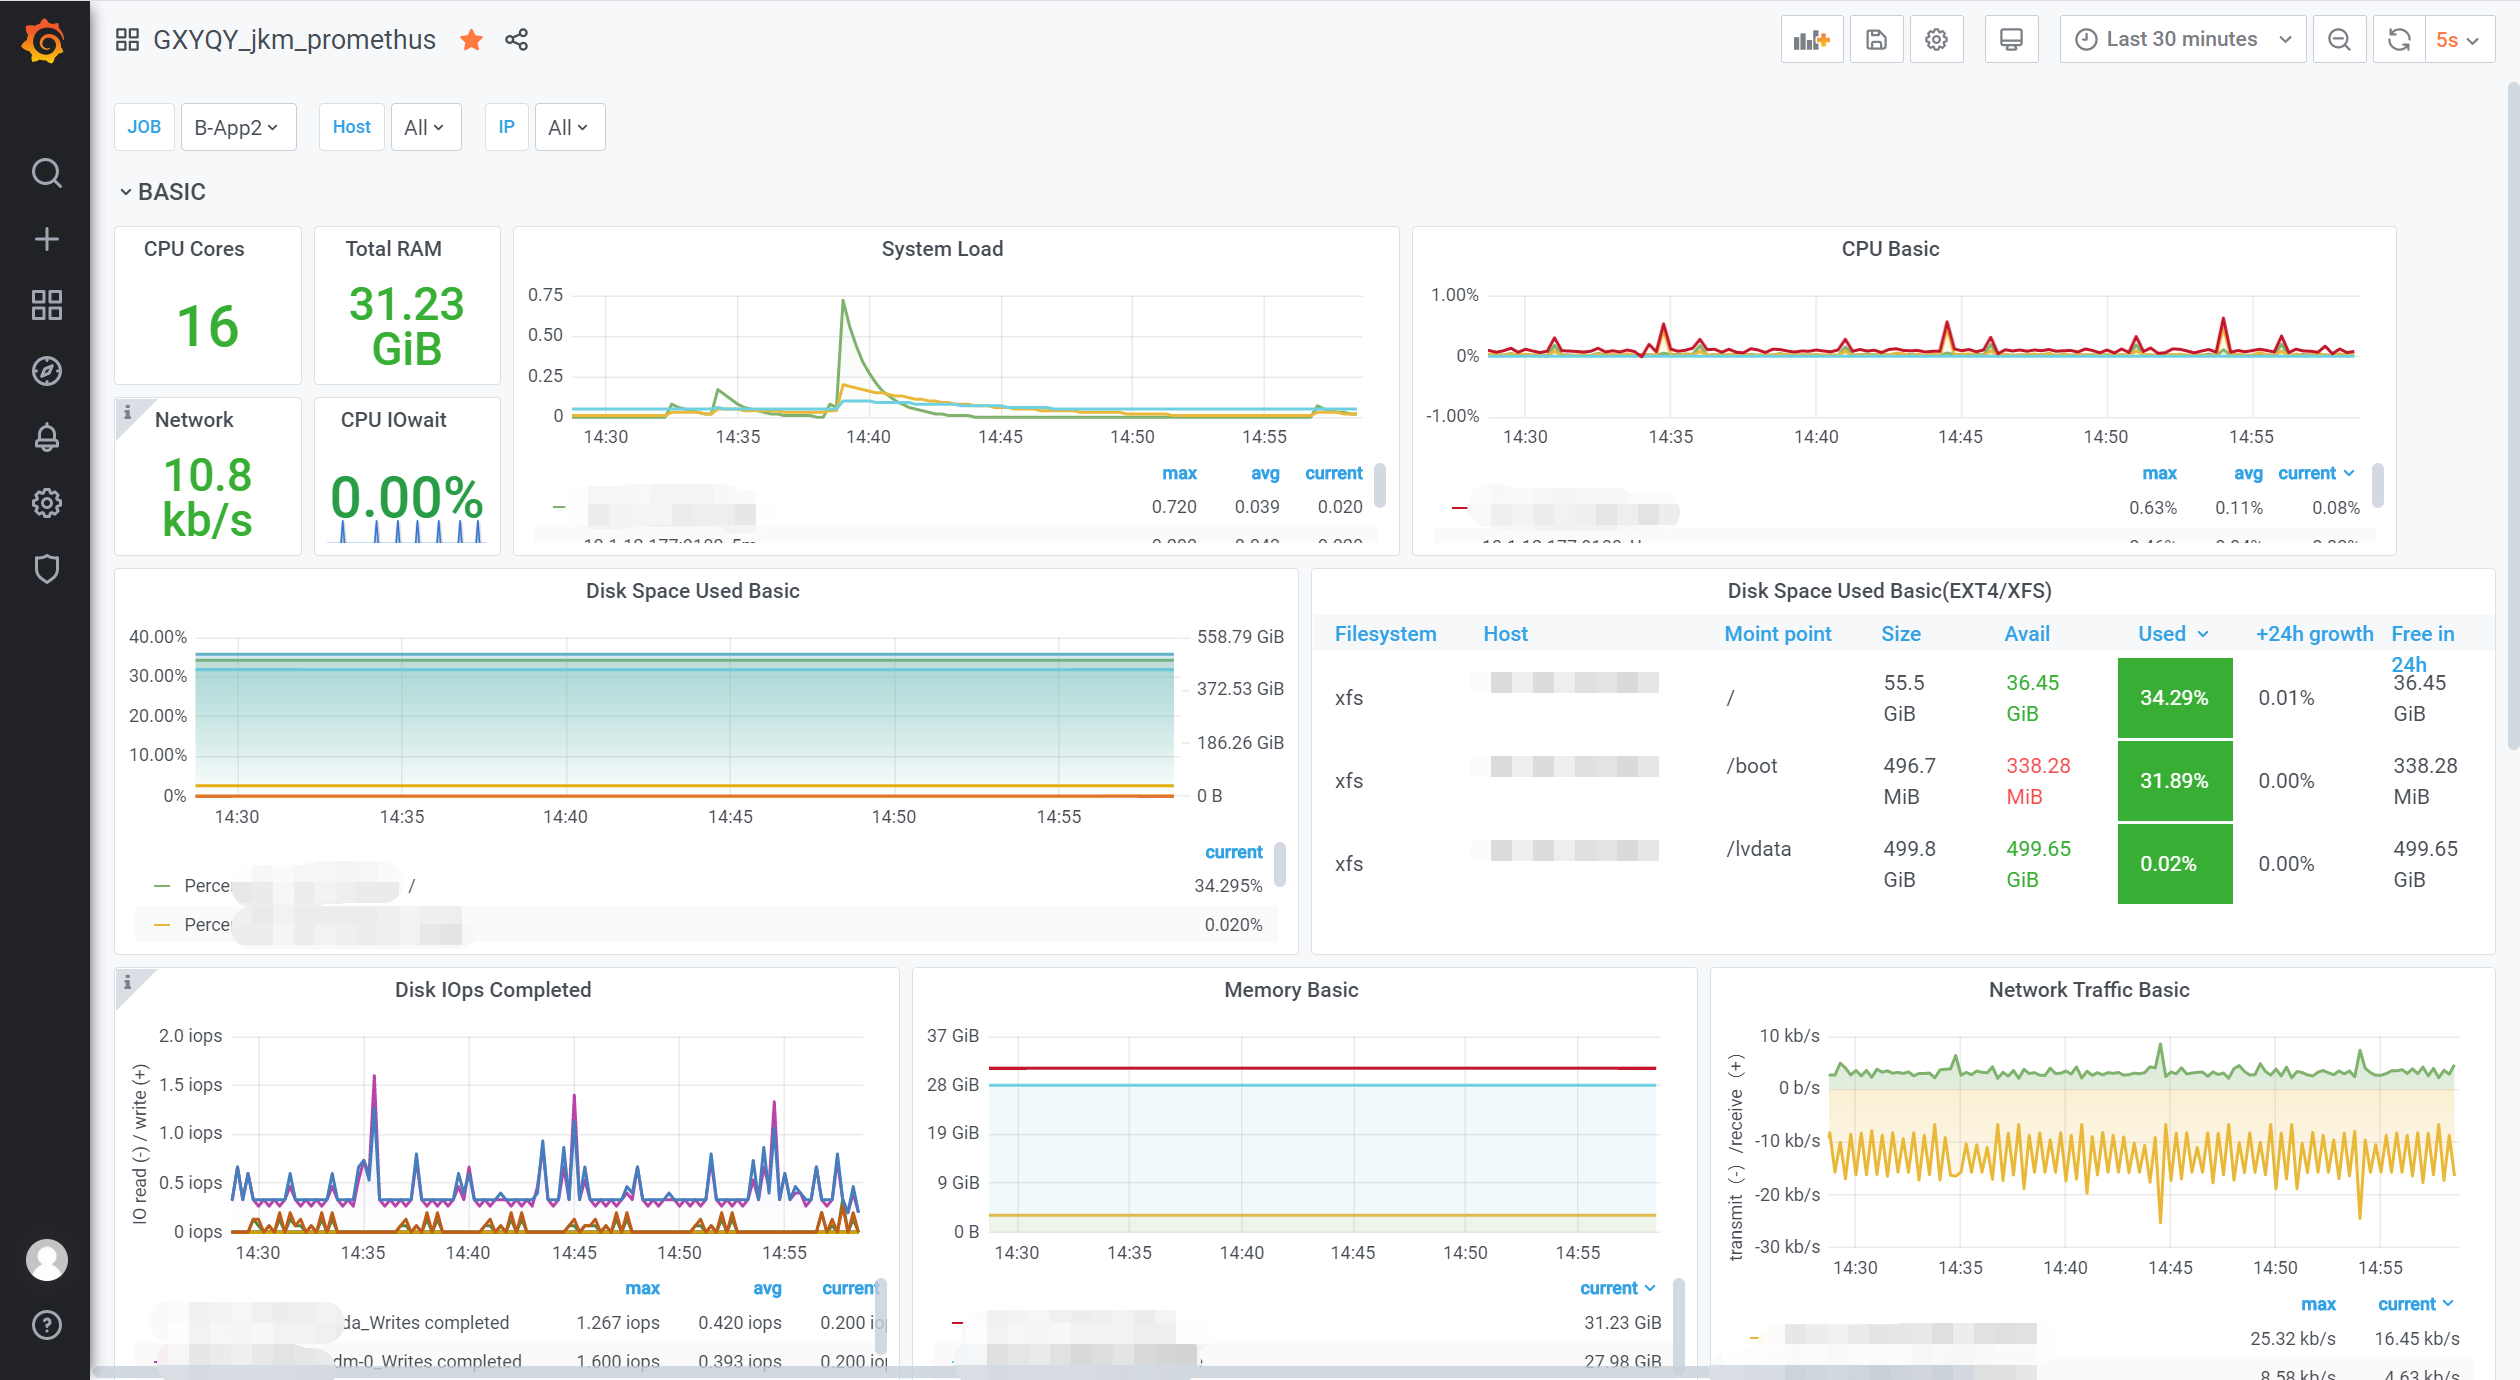Screen dimensions: 2520x1380
Task: Toggle the root Percent series legend
Action: 207,886
